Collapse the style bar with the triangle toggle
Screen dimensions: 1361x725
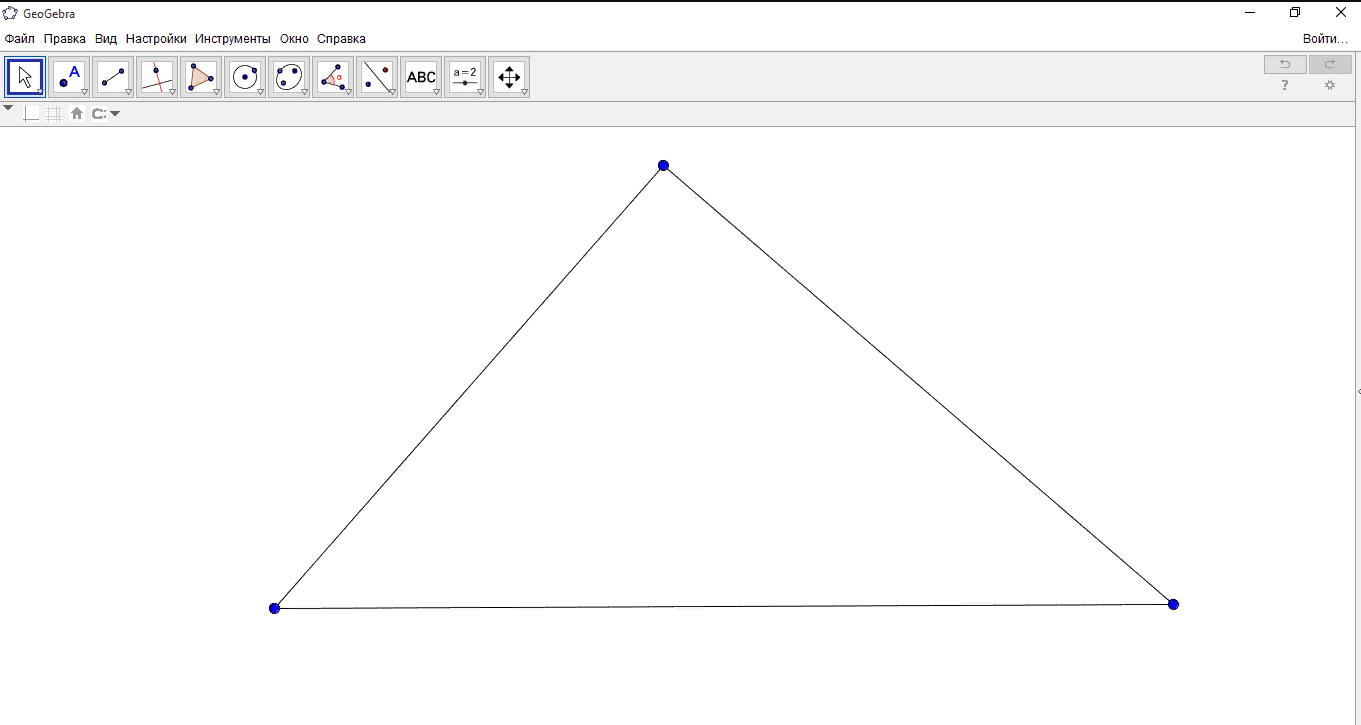(x=8, y=108)
